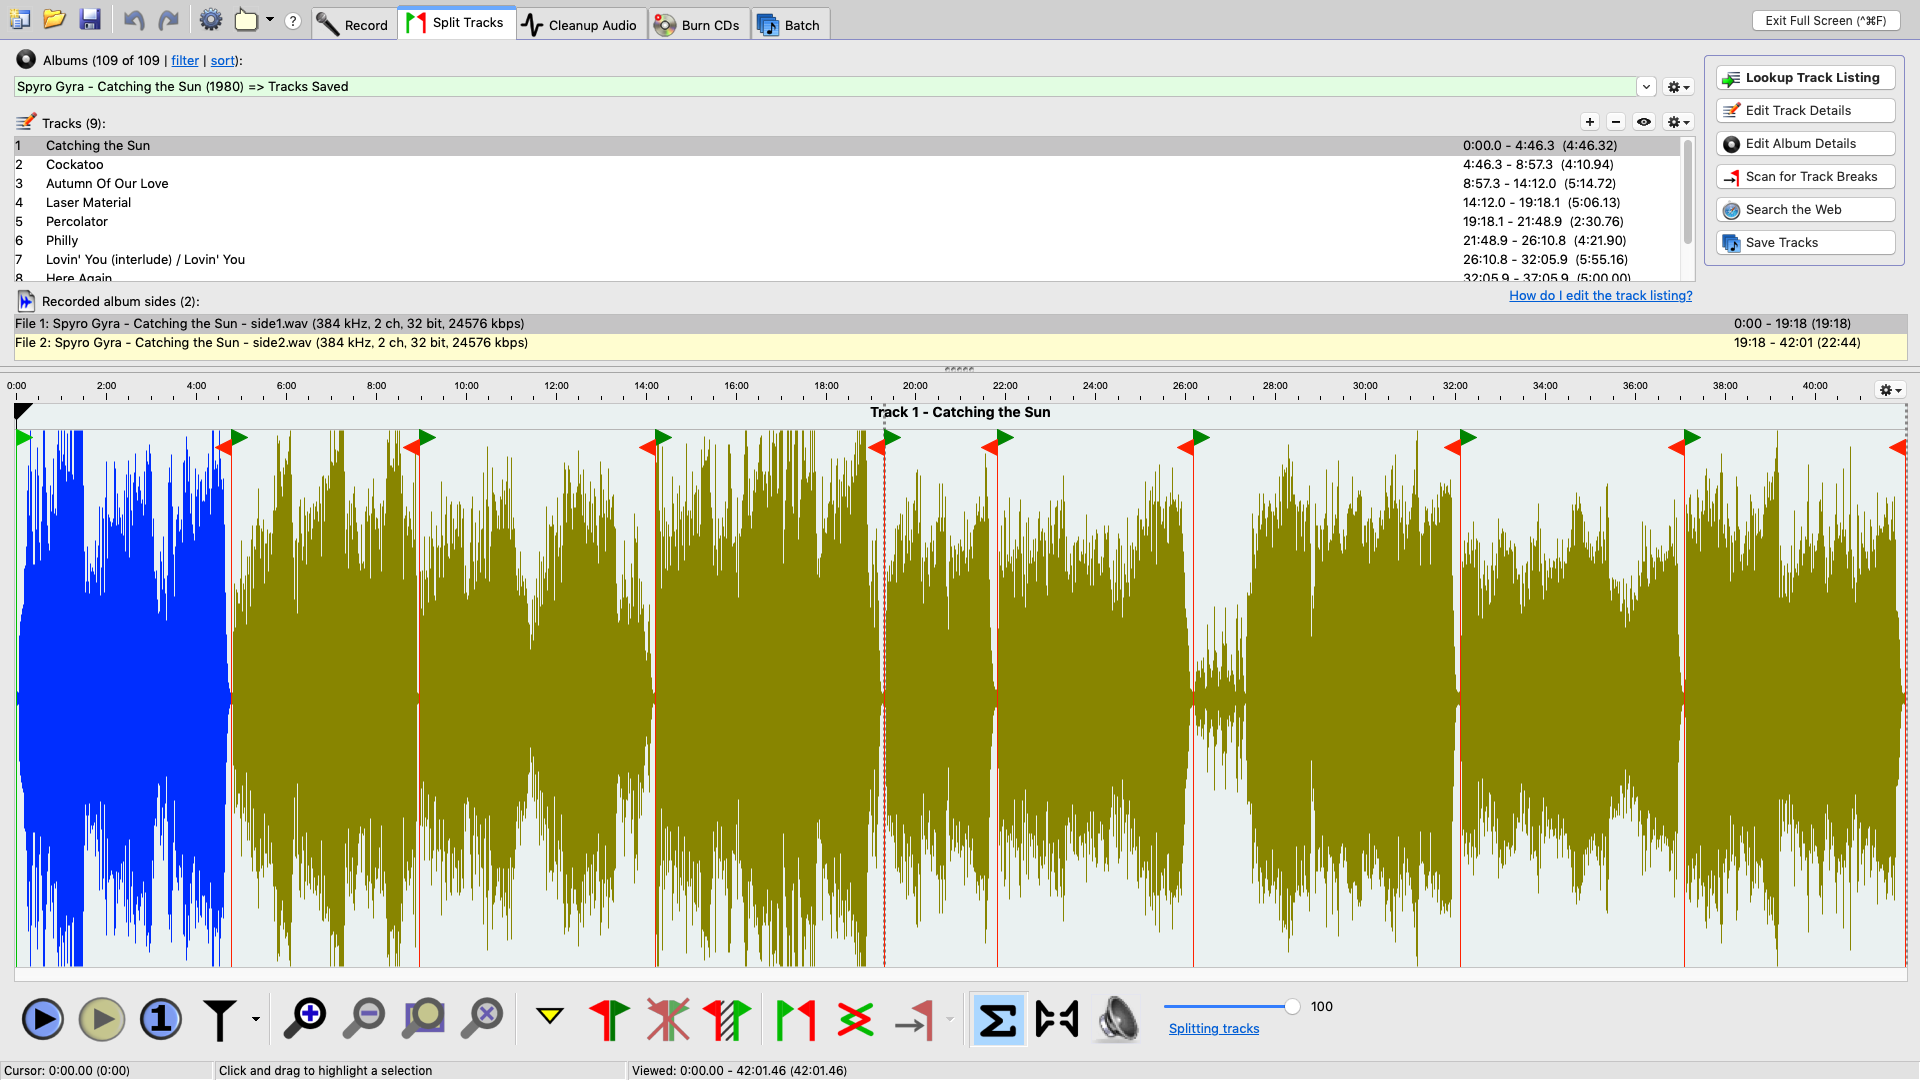Screen dimensions: 1920x1080
Task: Select the Split Tracks tab
Action: (456, 22)
